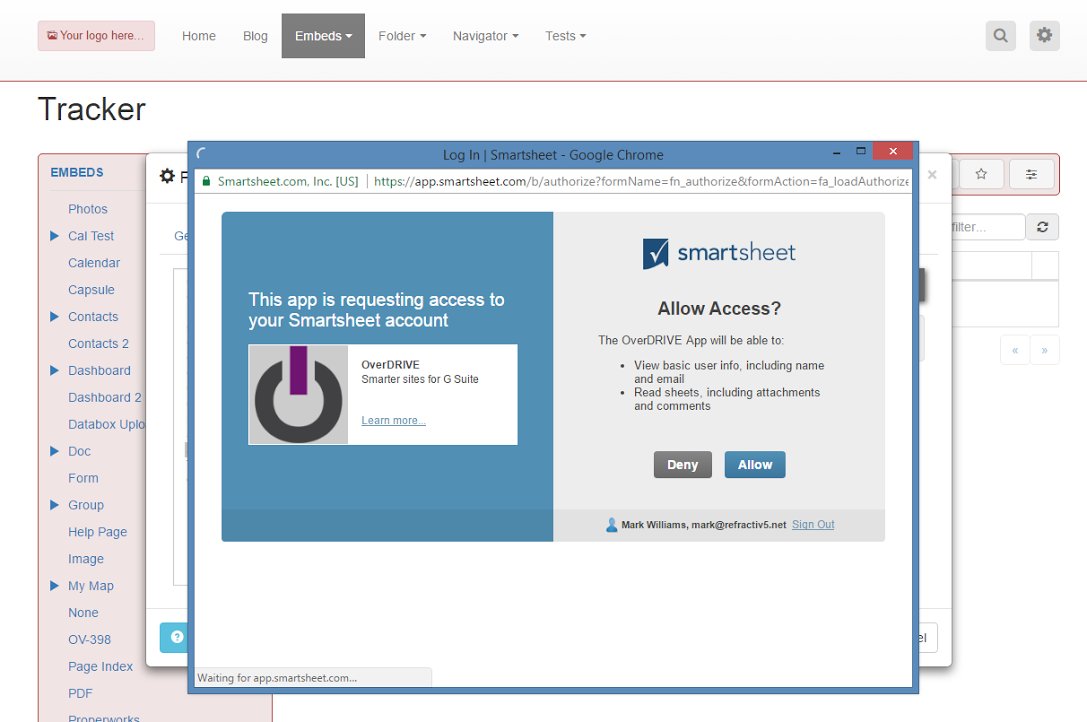Expand the My Map tree item
The image size is (1087, 722).
54,585
